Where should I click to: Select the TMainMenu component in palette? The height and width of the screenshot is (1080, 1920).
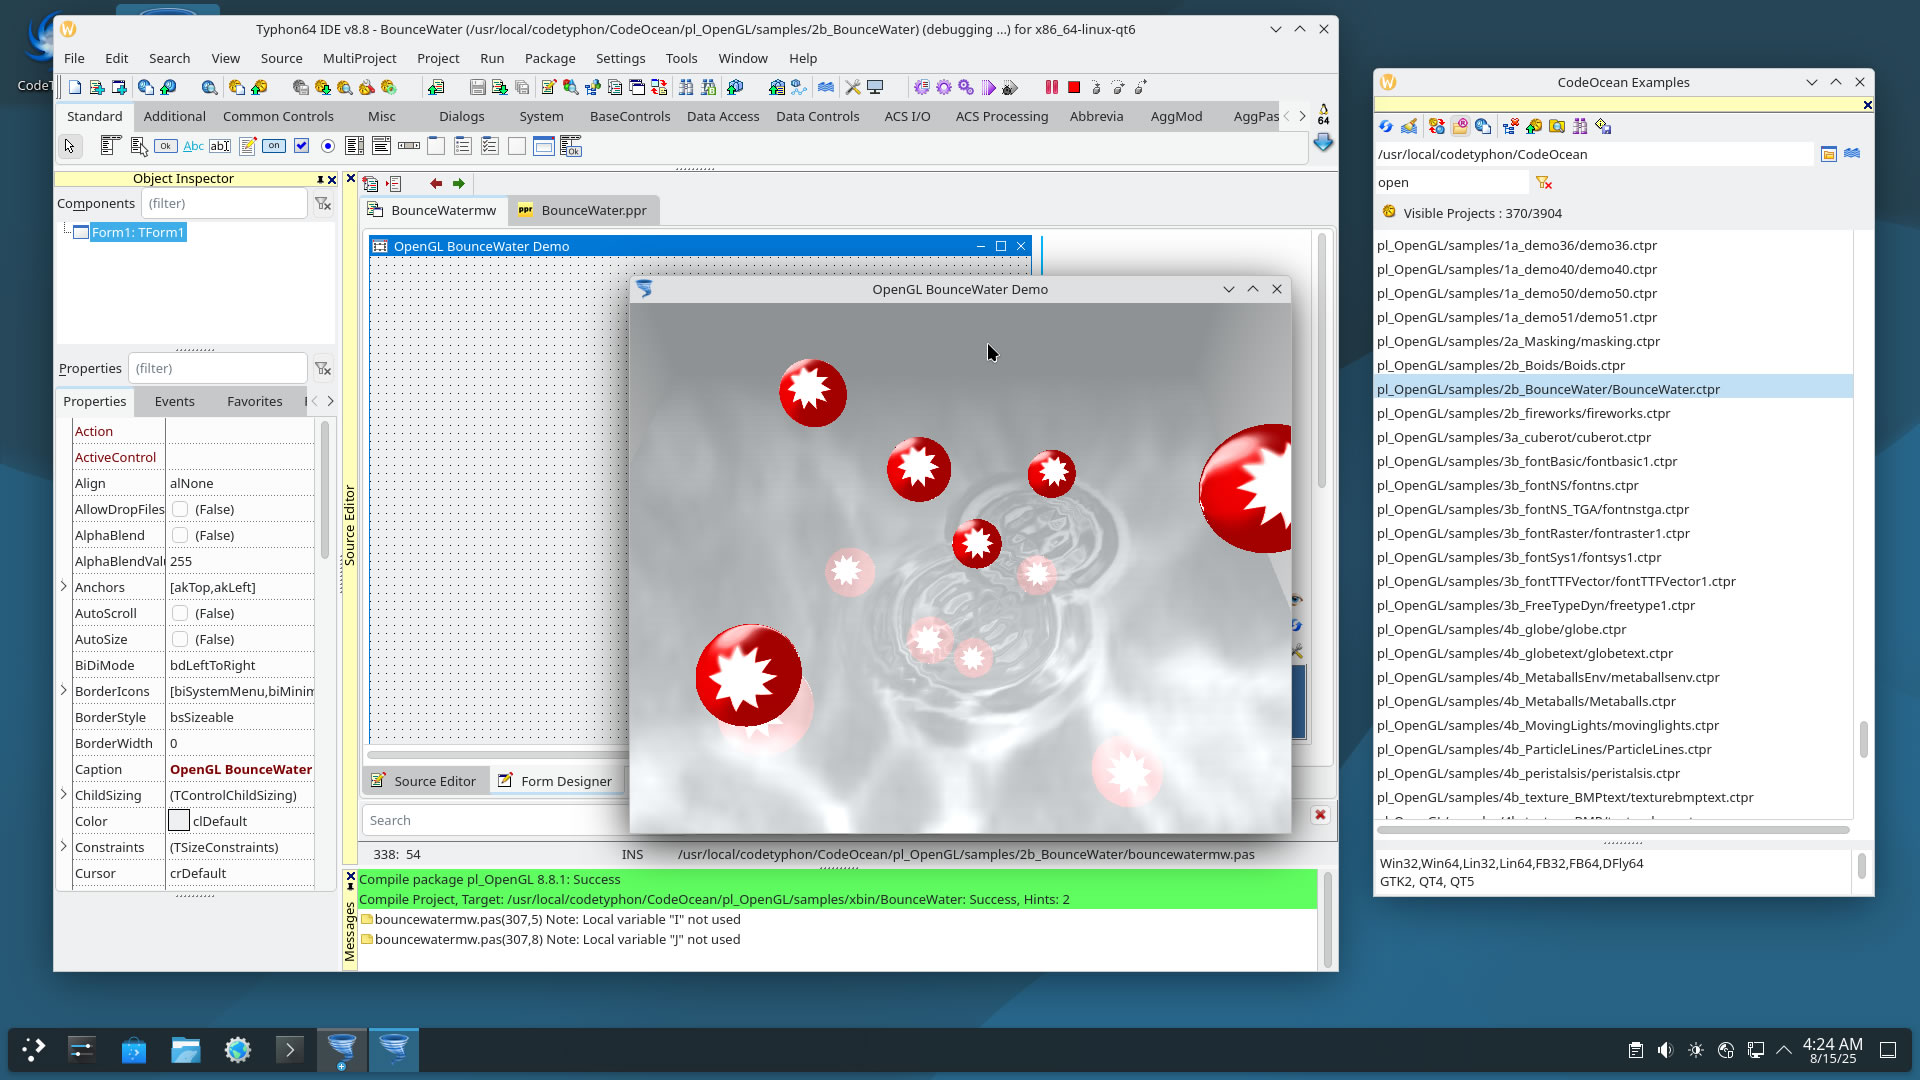111,146
